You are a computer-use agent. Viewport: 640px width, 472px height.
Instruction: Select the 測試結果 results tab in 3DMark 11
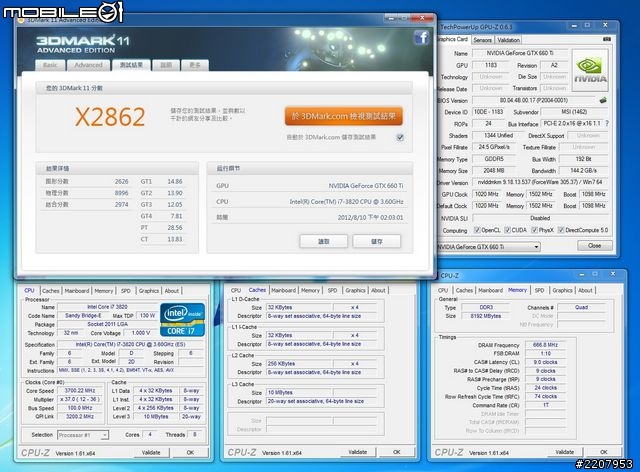tap(131, 65)
